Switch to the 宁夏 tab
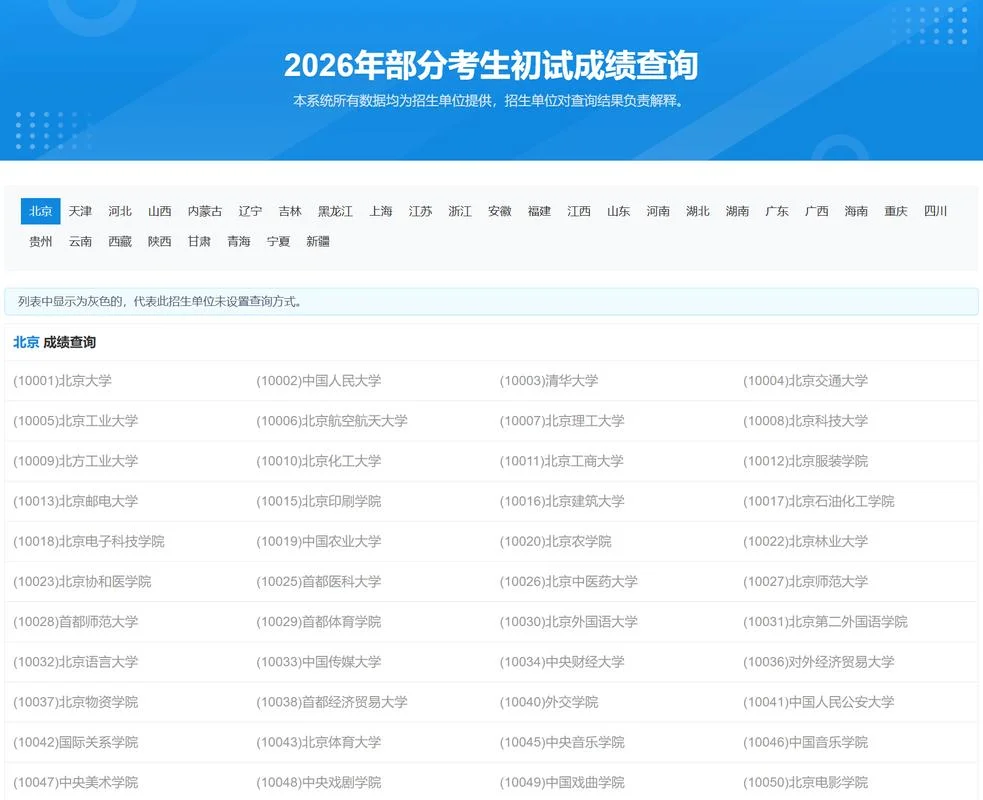The height and width of the screenshot is (800, 983). 278,241
